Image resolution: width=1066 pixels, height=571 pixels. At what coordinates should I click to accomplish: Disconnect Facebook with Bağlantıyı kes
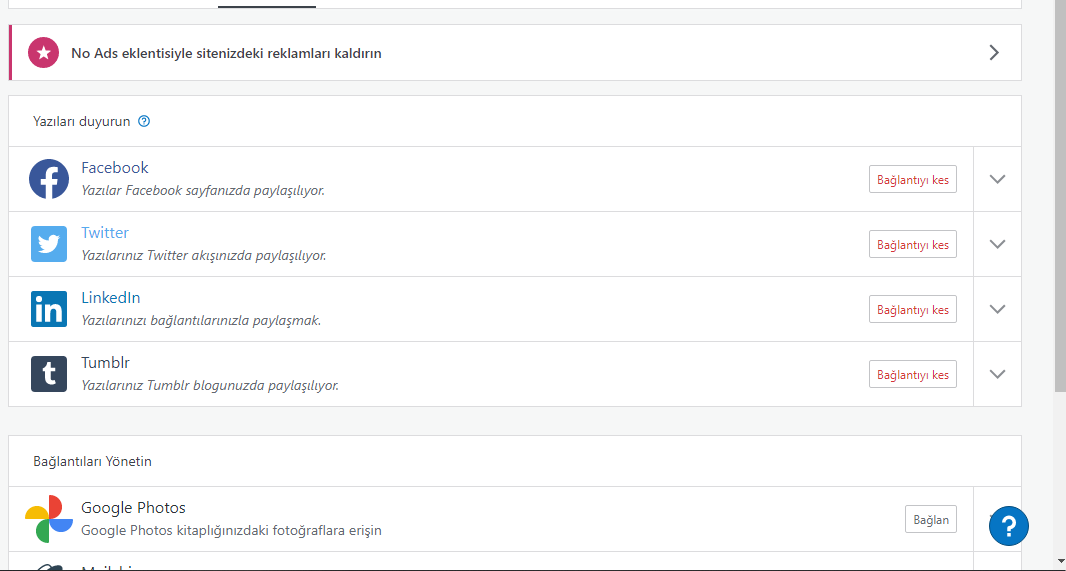[x=912, y=179]
